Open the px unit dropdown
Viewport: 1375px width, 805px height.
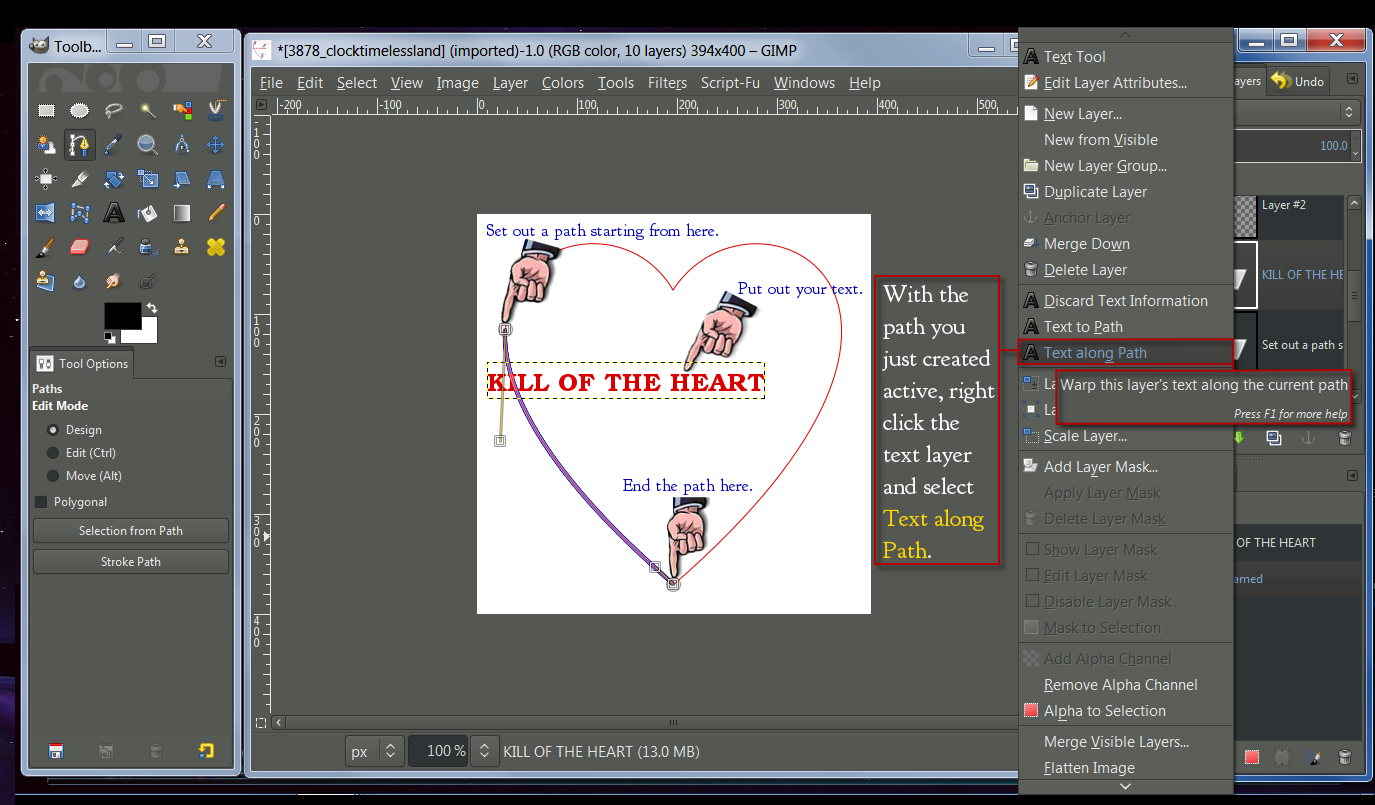point(374,750)
